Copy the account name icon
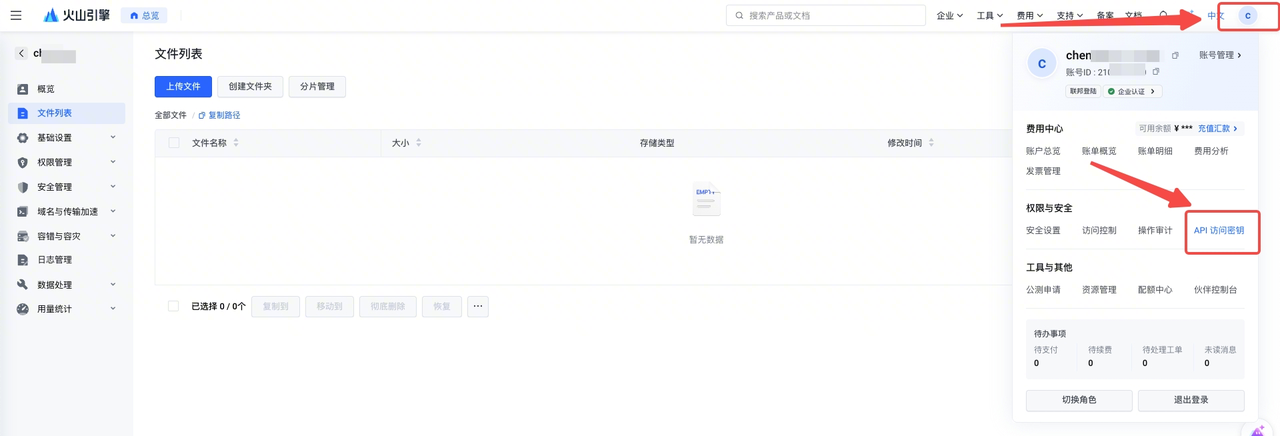This screenshot has height=436, width=1280. [x=1175, y=56]
